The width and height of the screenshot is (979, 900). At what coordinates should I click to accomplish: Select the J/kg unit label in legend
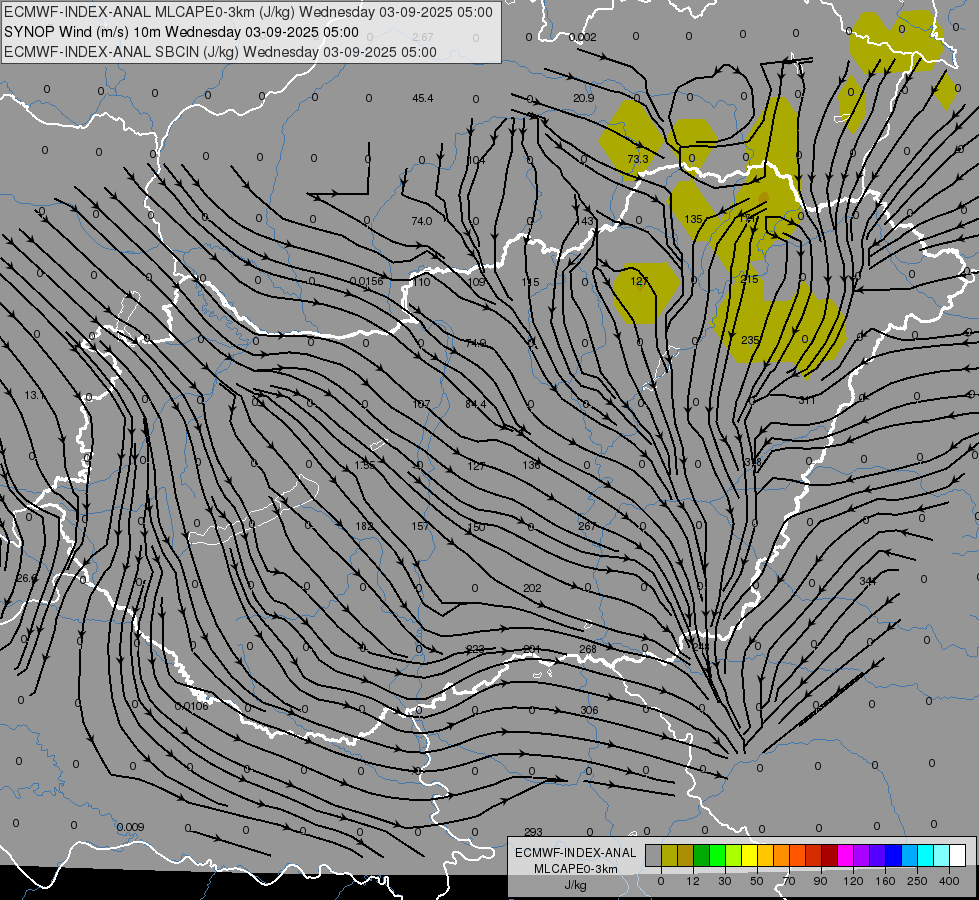coord(575,885)
